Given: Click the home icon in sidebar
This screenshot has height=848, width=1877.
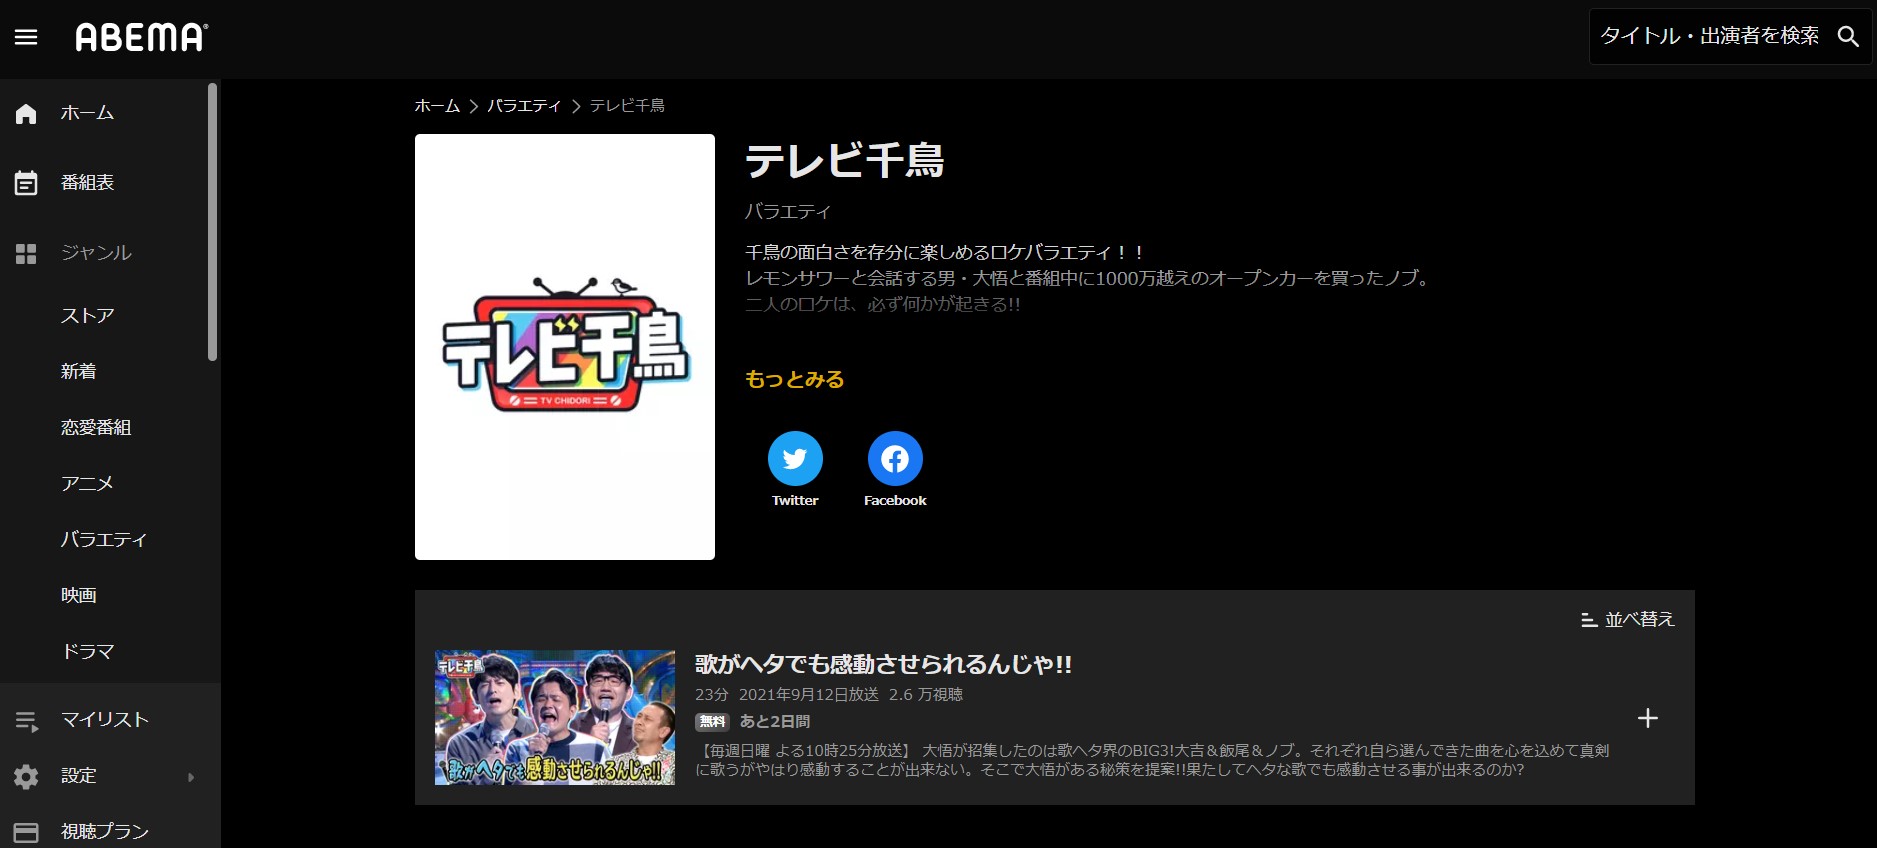Looking at the screenshot, I should click(26, 114).
